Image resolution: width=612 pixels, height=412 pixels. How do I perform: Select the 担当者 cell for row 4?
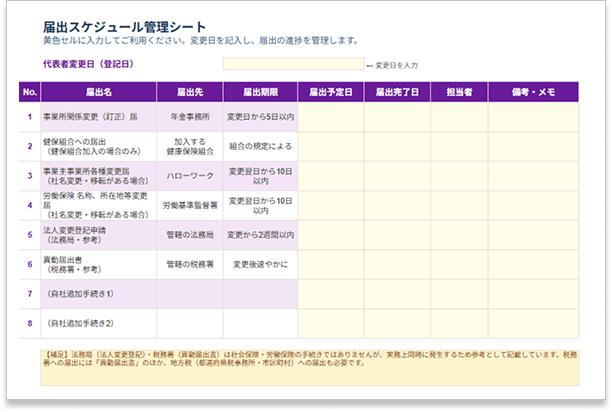459,206
